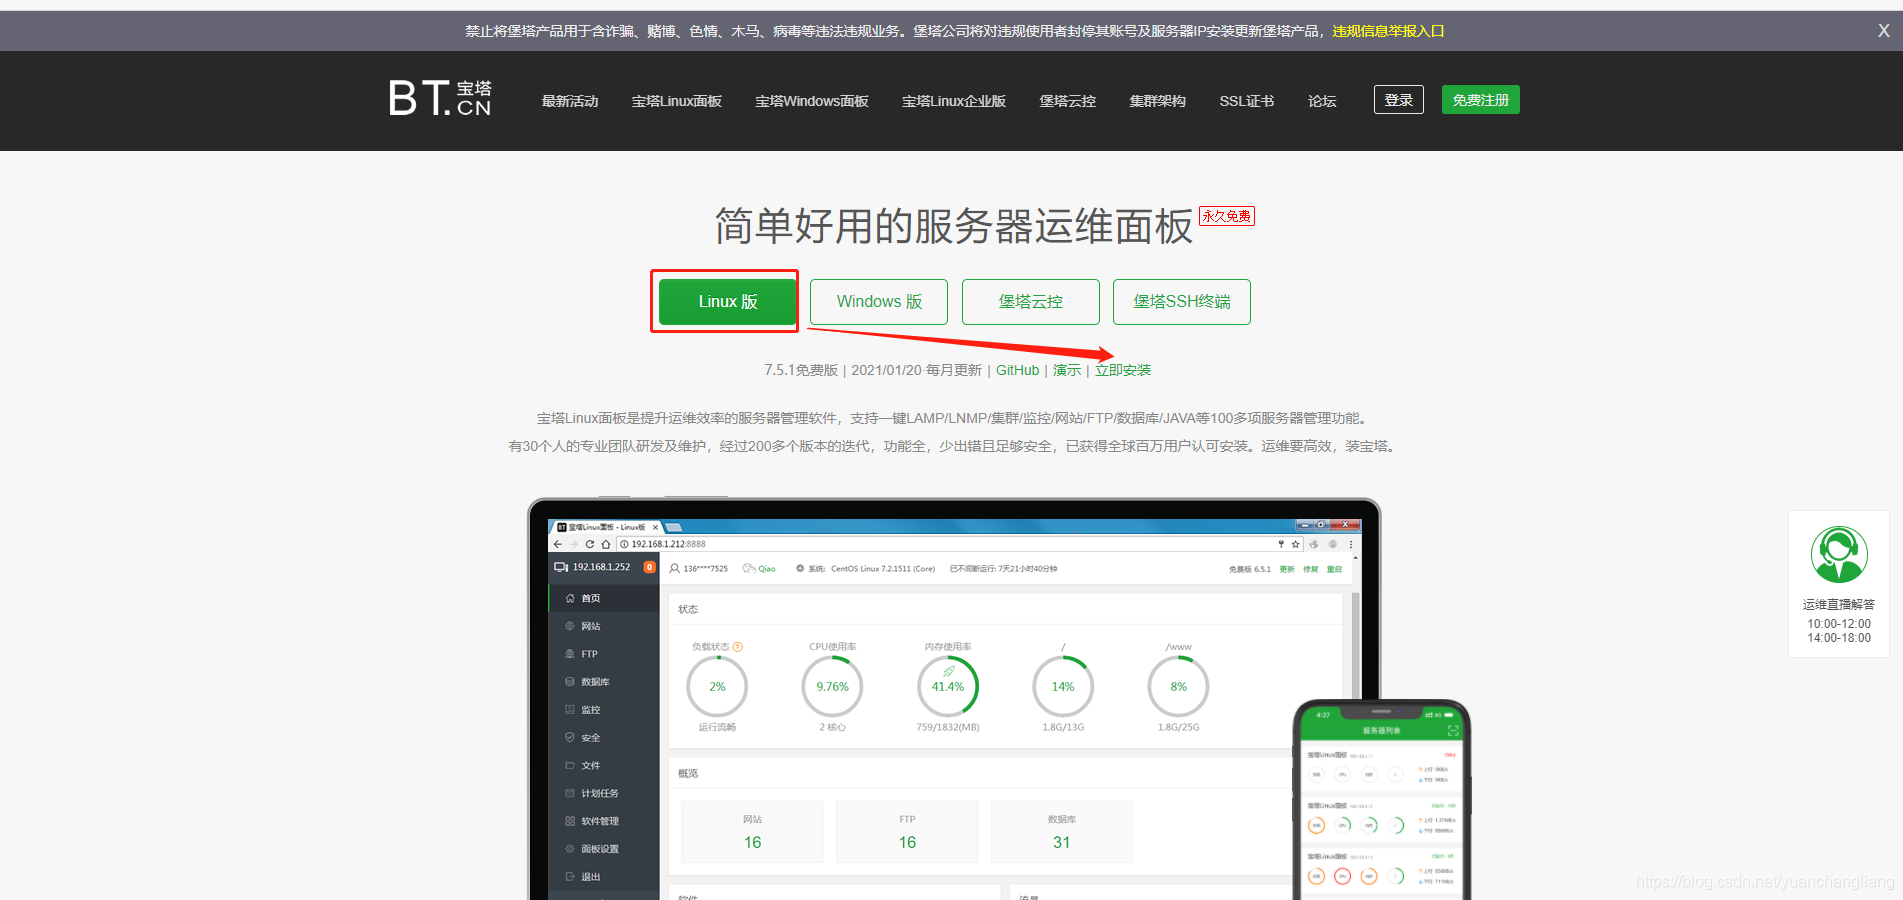
Task: Click the 运维直播解答 text
Action: 1839,604
